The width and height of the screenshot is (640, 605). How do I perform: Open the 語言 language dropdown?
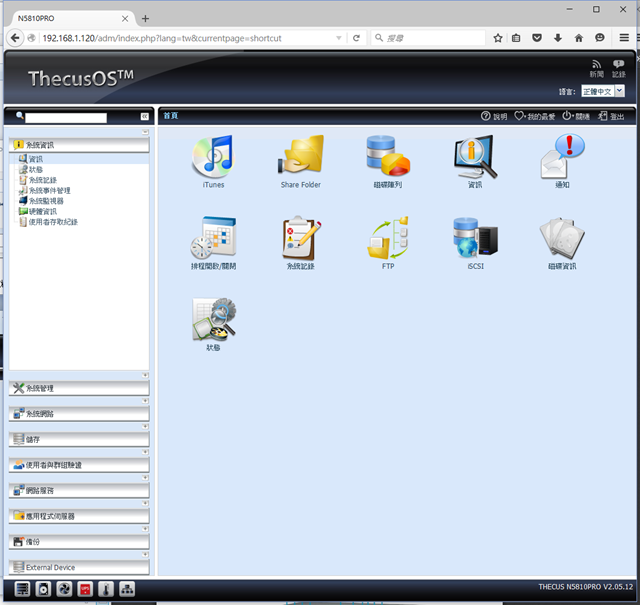(603, 91)
